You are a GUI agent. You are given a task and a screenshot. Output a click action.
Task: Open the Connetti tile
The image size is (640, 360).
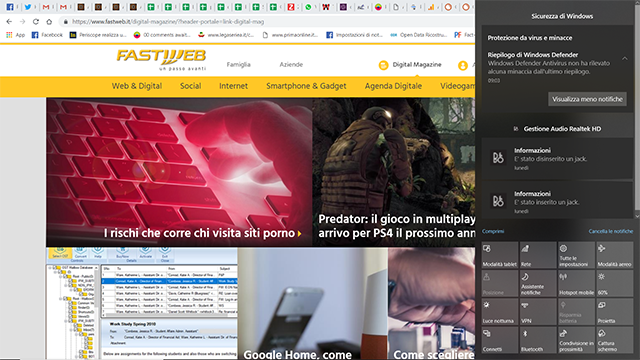point(500,340)
